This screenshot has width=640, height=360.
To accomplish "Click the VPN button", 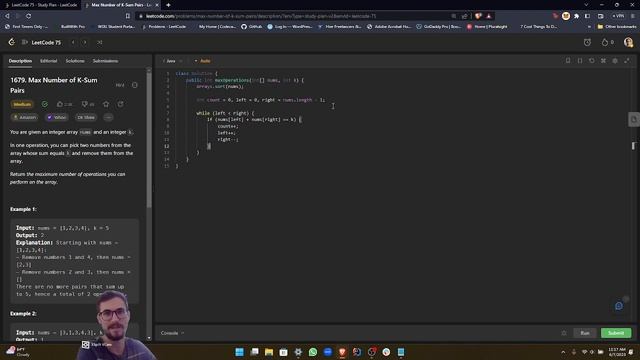I will (618, 16).
